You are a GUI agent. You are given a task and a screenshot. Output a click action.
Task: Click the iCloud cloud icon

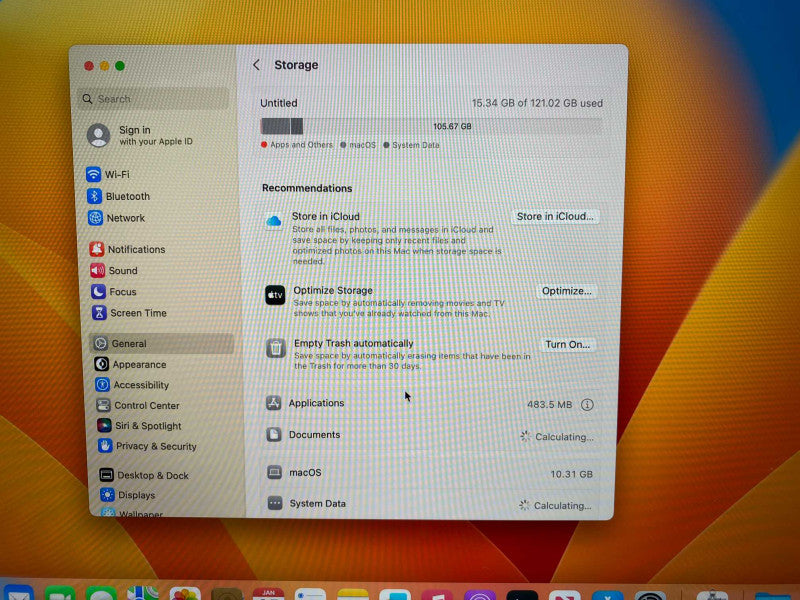[274, 221]
